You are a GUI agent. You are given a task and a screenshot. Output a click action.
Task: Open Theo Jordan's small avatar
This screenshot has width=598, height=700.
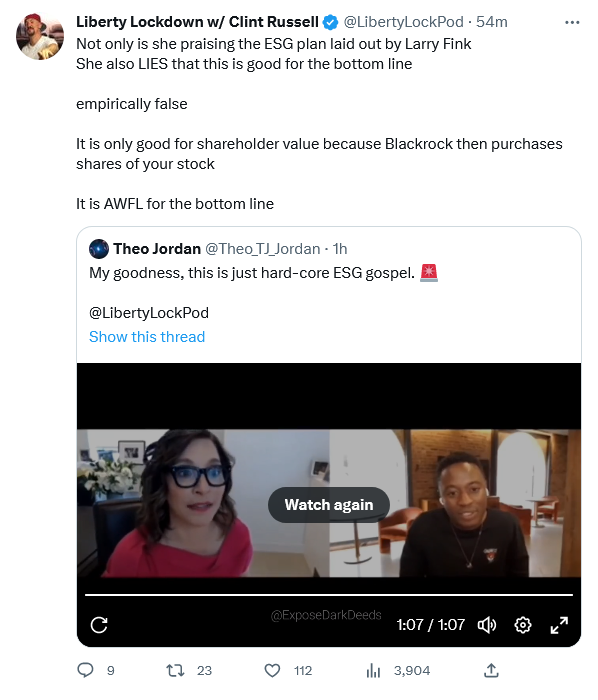pyautogui.click(x=99, y=249)
